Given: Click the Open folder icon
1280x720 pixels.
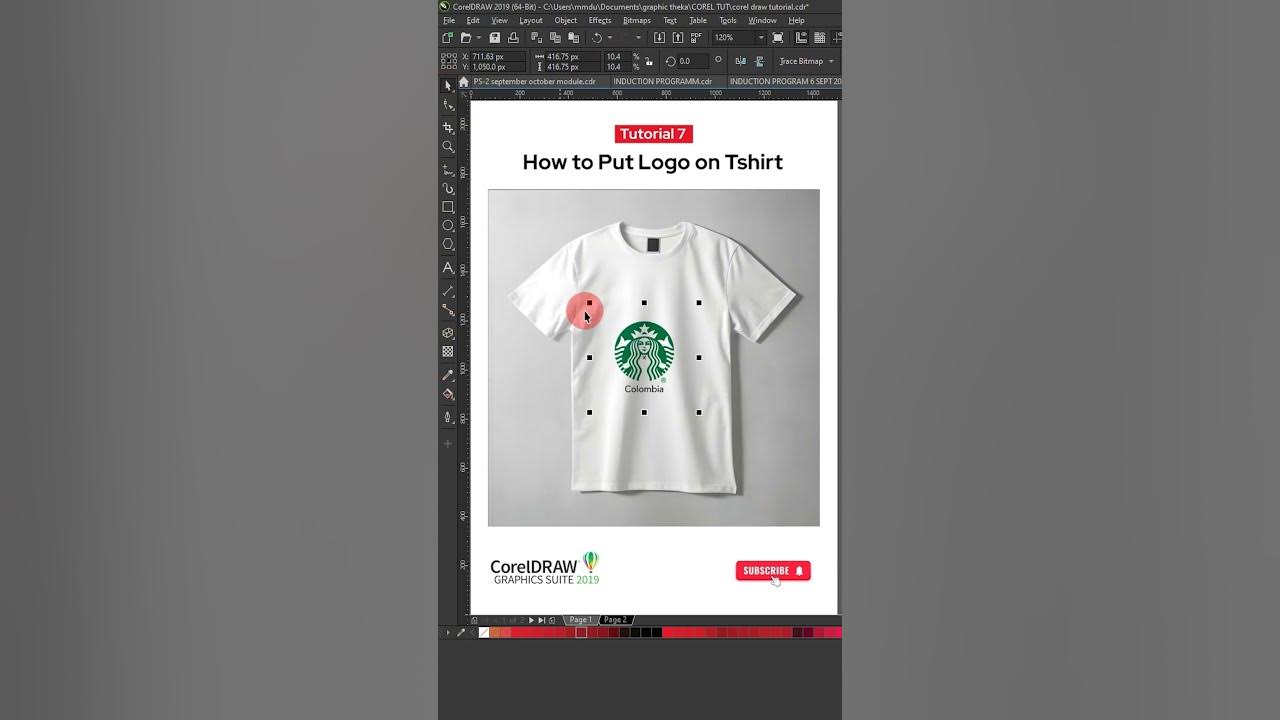Looking at the screenshot, I should (465, 38).
